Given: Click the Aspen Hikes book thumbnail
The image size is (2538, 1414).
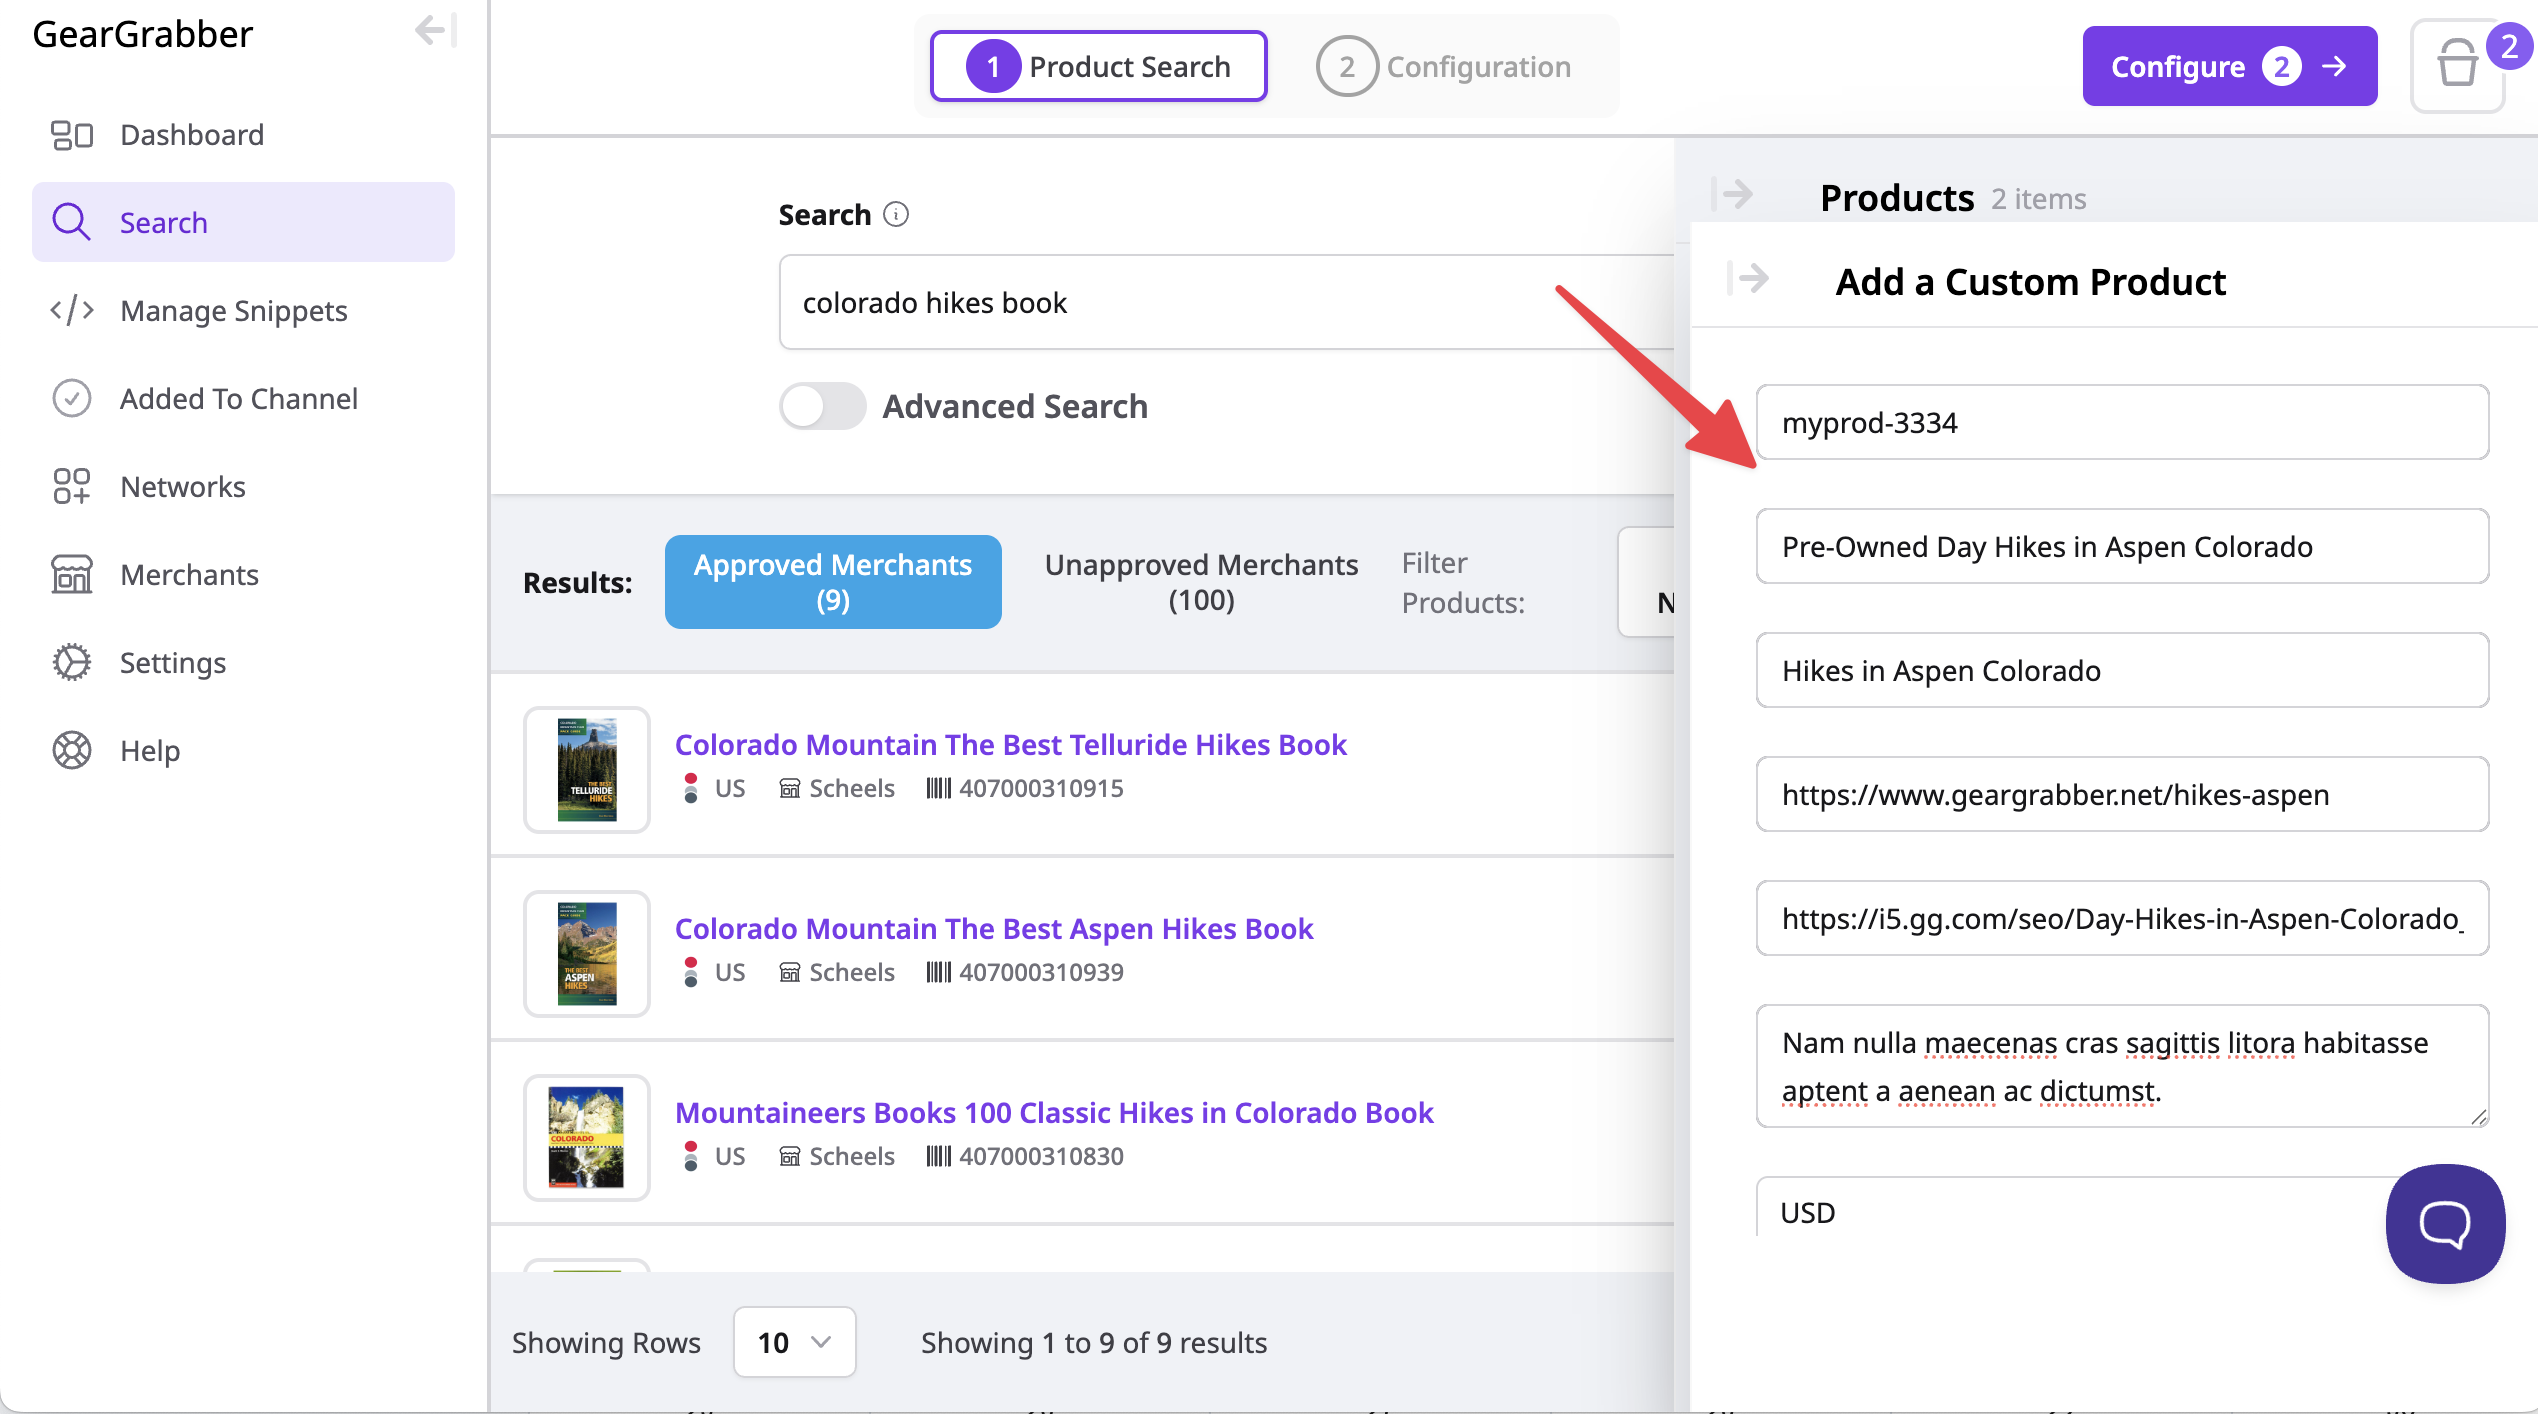Looking at the screenshot, I should (x=587, y=954).
